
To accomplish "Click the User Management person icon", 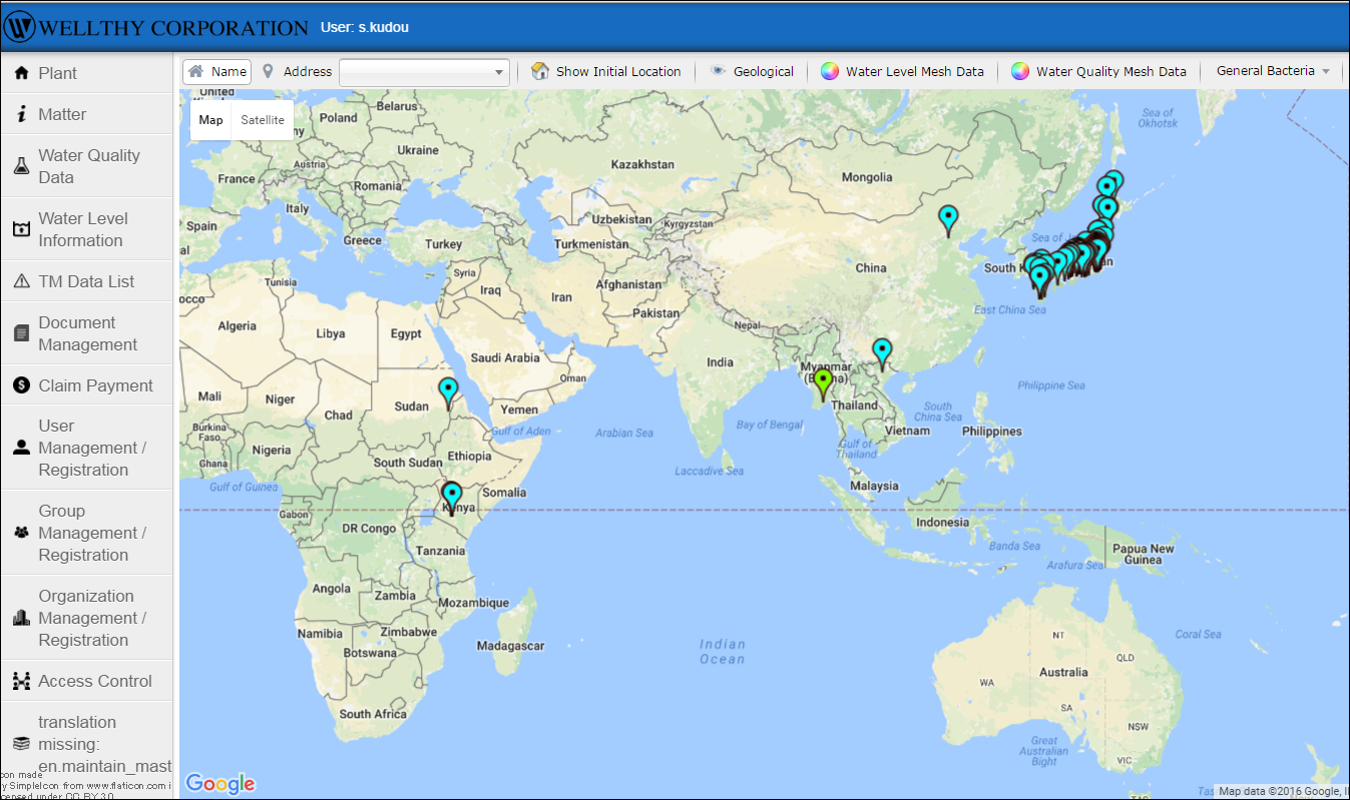I will [x=21, y=447].
